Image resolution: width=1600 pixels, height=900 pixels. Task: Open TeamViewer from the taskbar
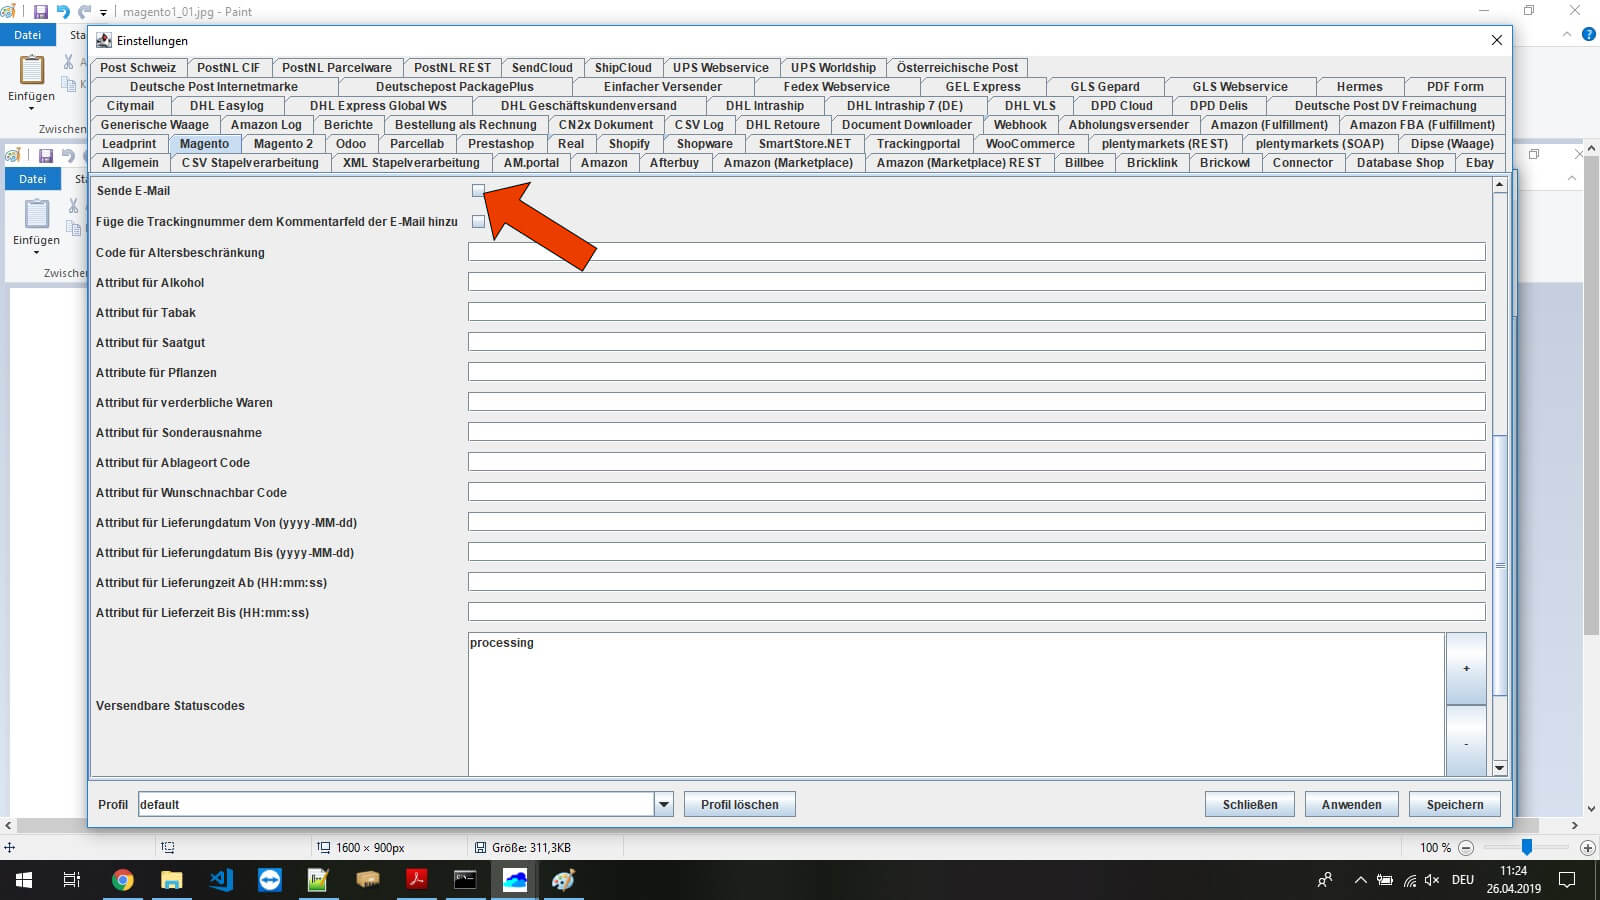(x=270, y=880)
